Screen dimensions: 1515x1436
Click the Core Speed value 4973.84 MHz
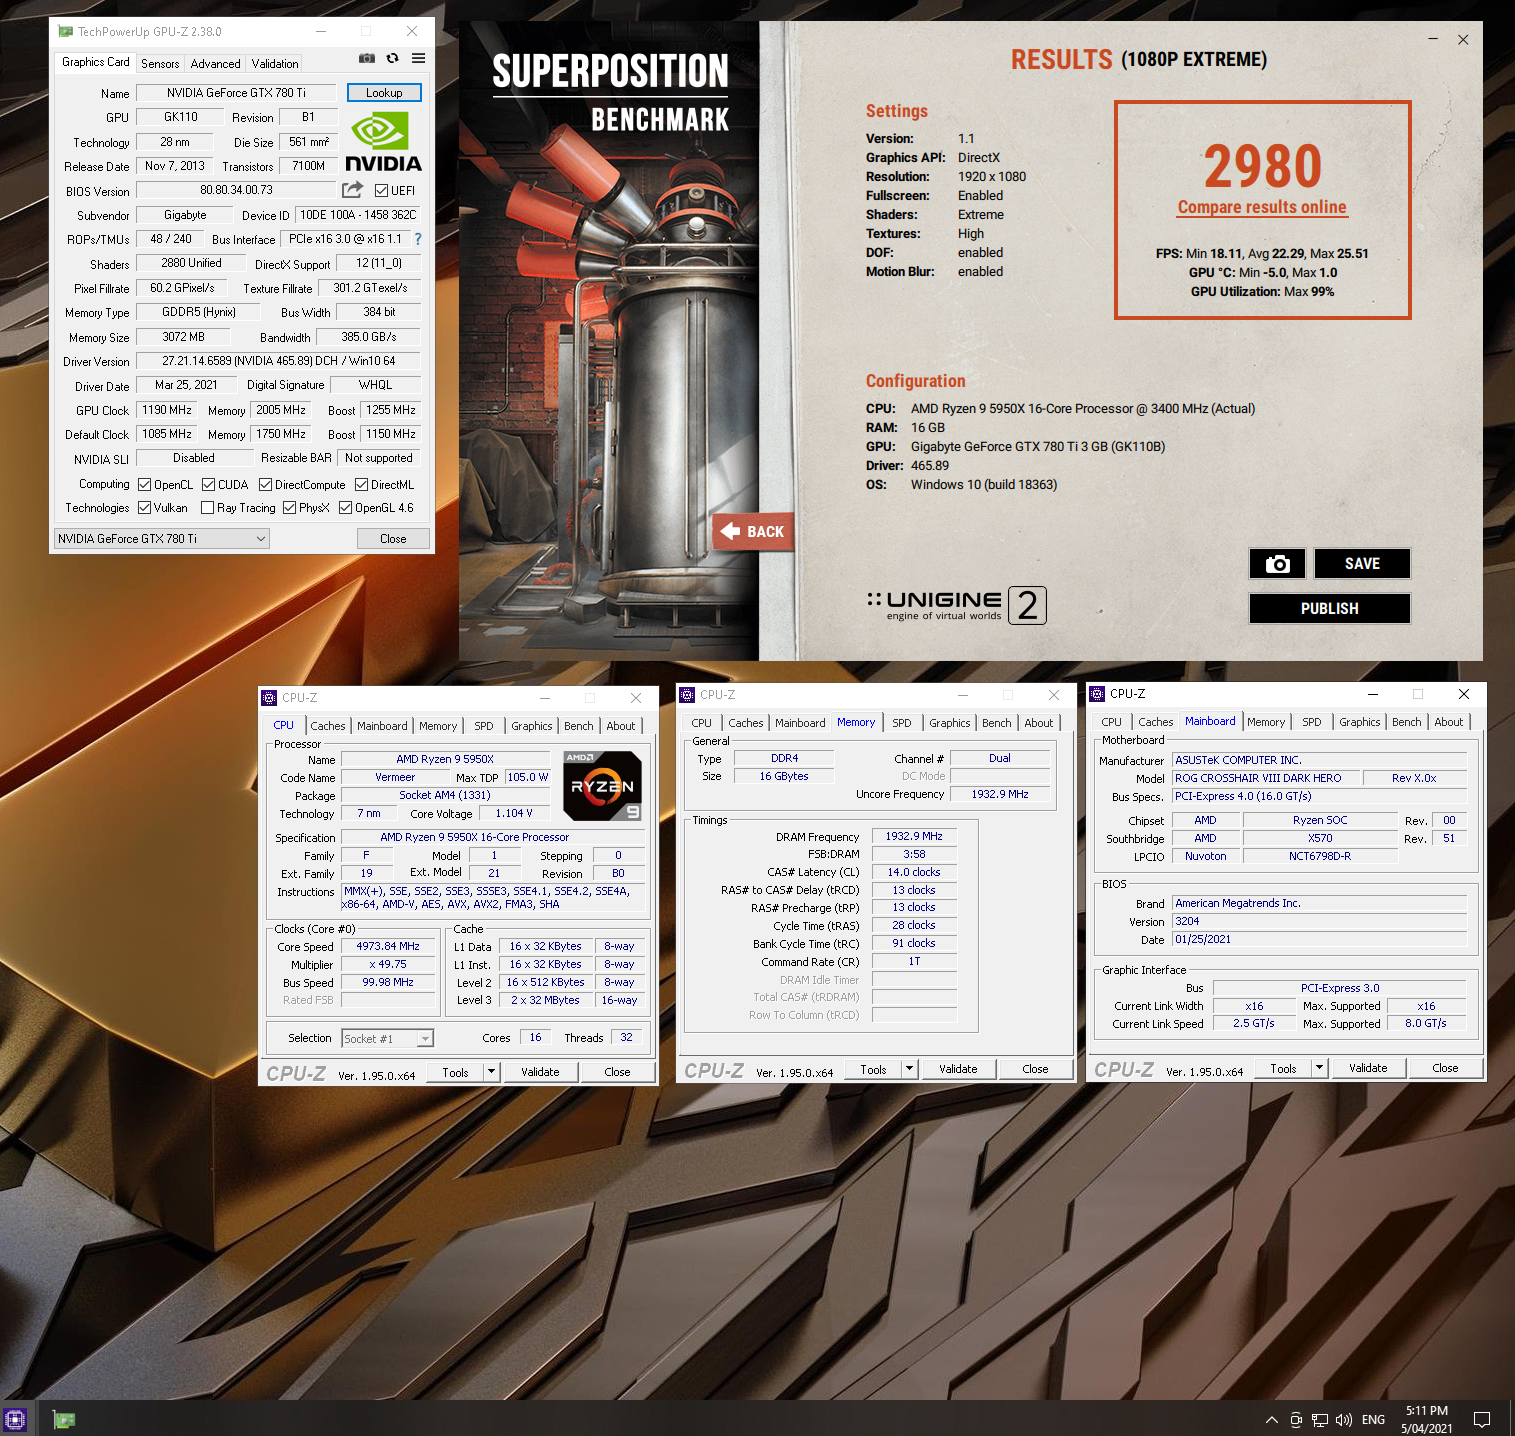pos(388,947)
